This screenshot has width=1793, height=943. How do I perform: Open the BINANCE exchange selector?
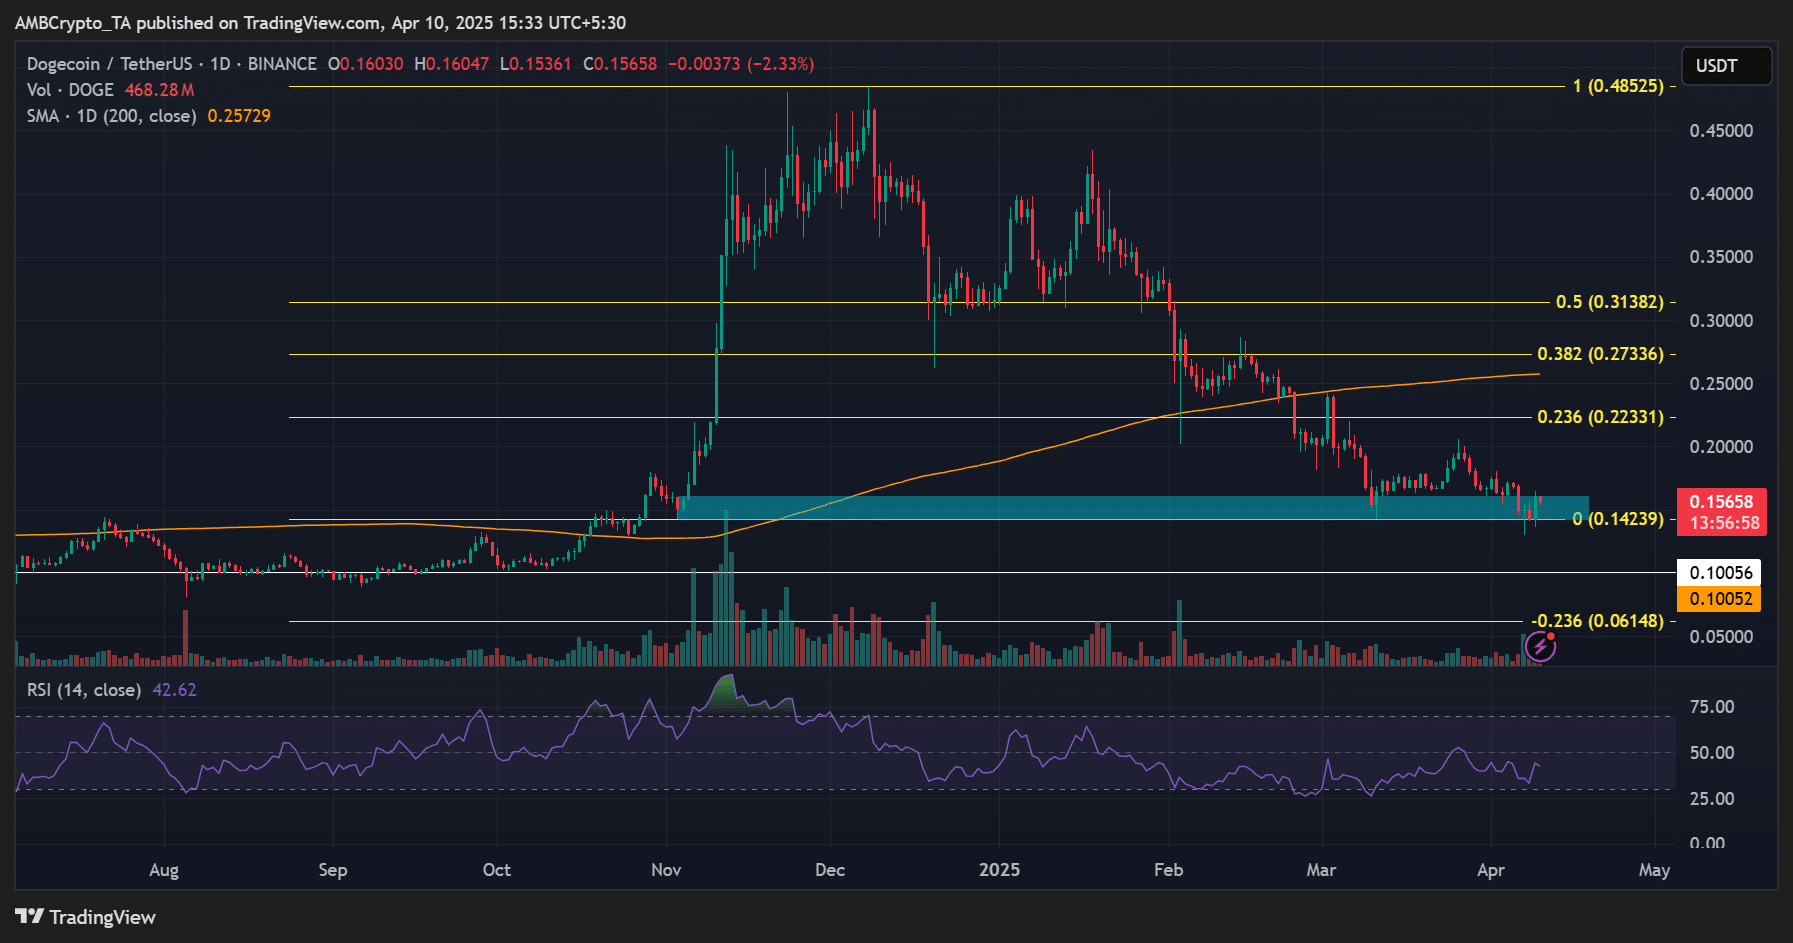click(282, 63)
